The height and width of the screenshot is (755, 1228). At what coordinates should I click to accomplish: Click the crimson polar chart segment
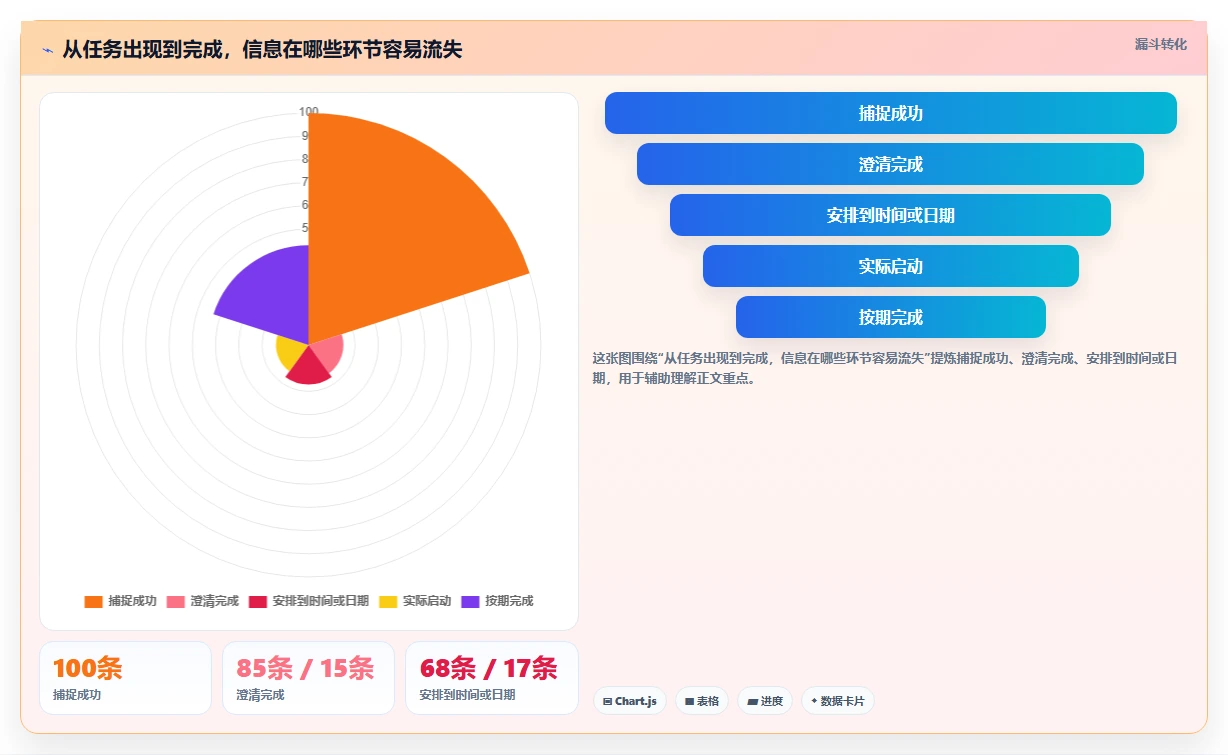[310, 370]
